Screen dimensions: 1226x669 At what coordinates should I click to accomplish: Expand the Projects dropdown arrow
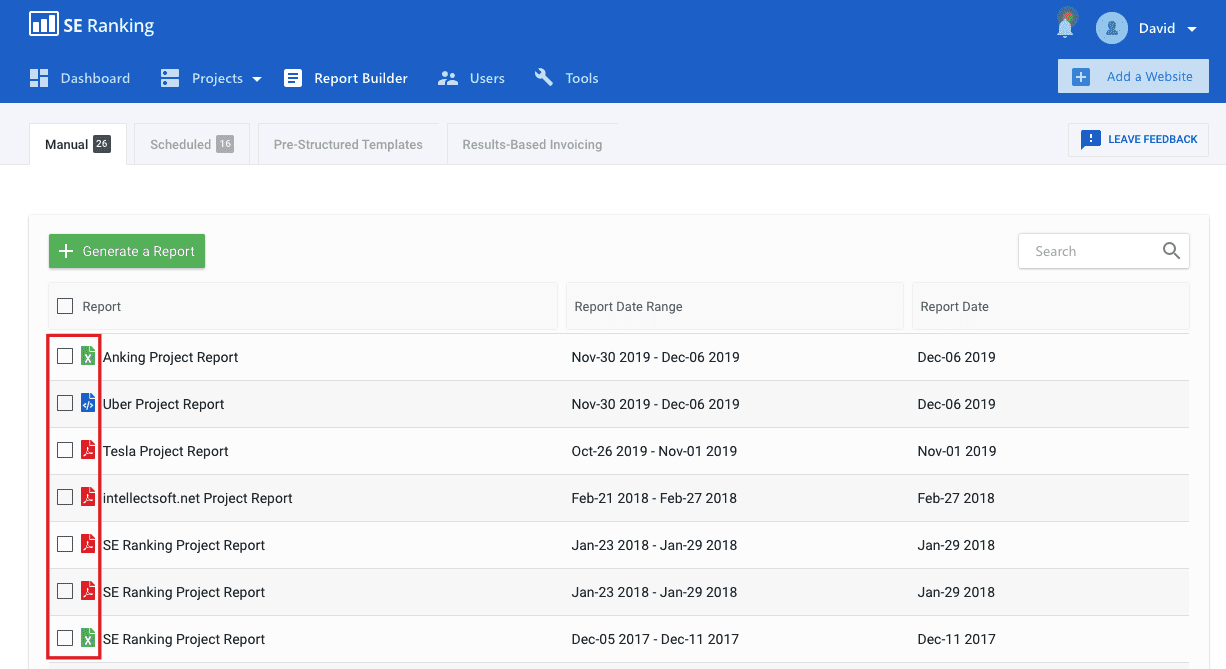[x=257, y=79]
